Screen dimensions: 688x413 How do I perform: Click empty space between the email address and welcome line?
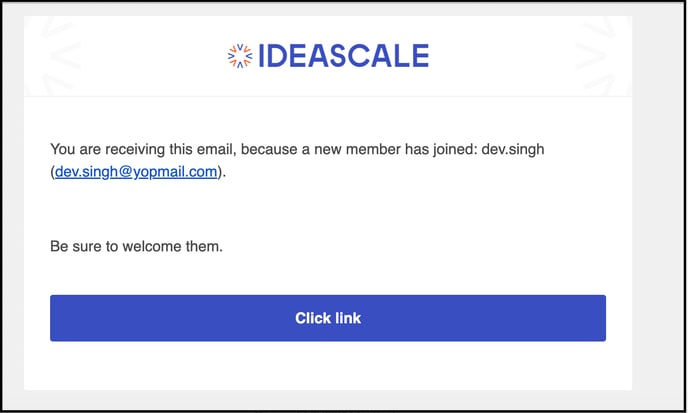pos(328,209)
